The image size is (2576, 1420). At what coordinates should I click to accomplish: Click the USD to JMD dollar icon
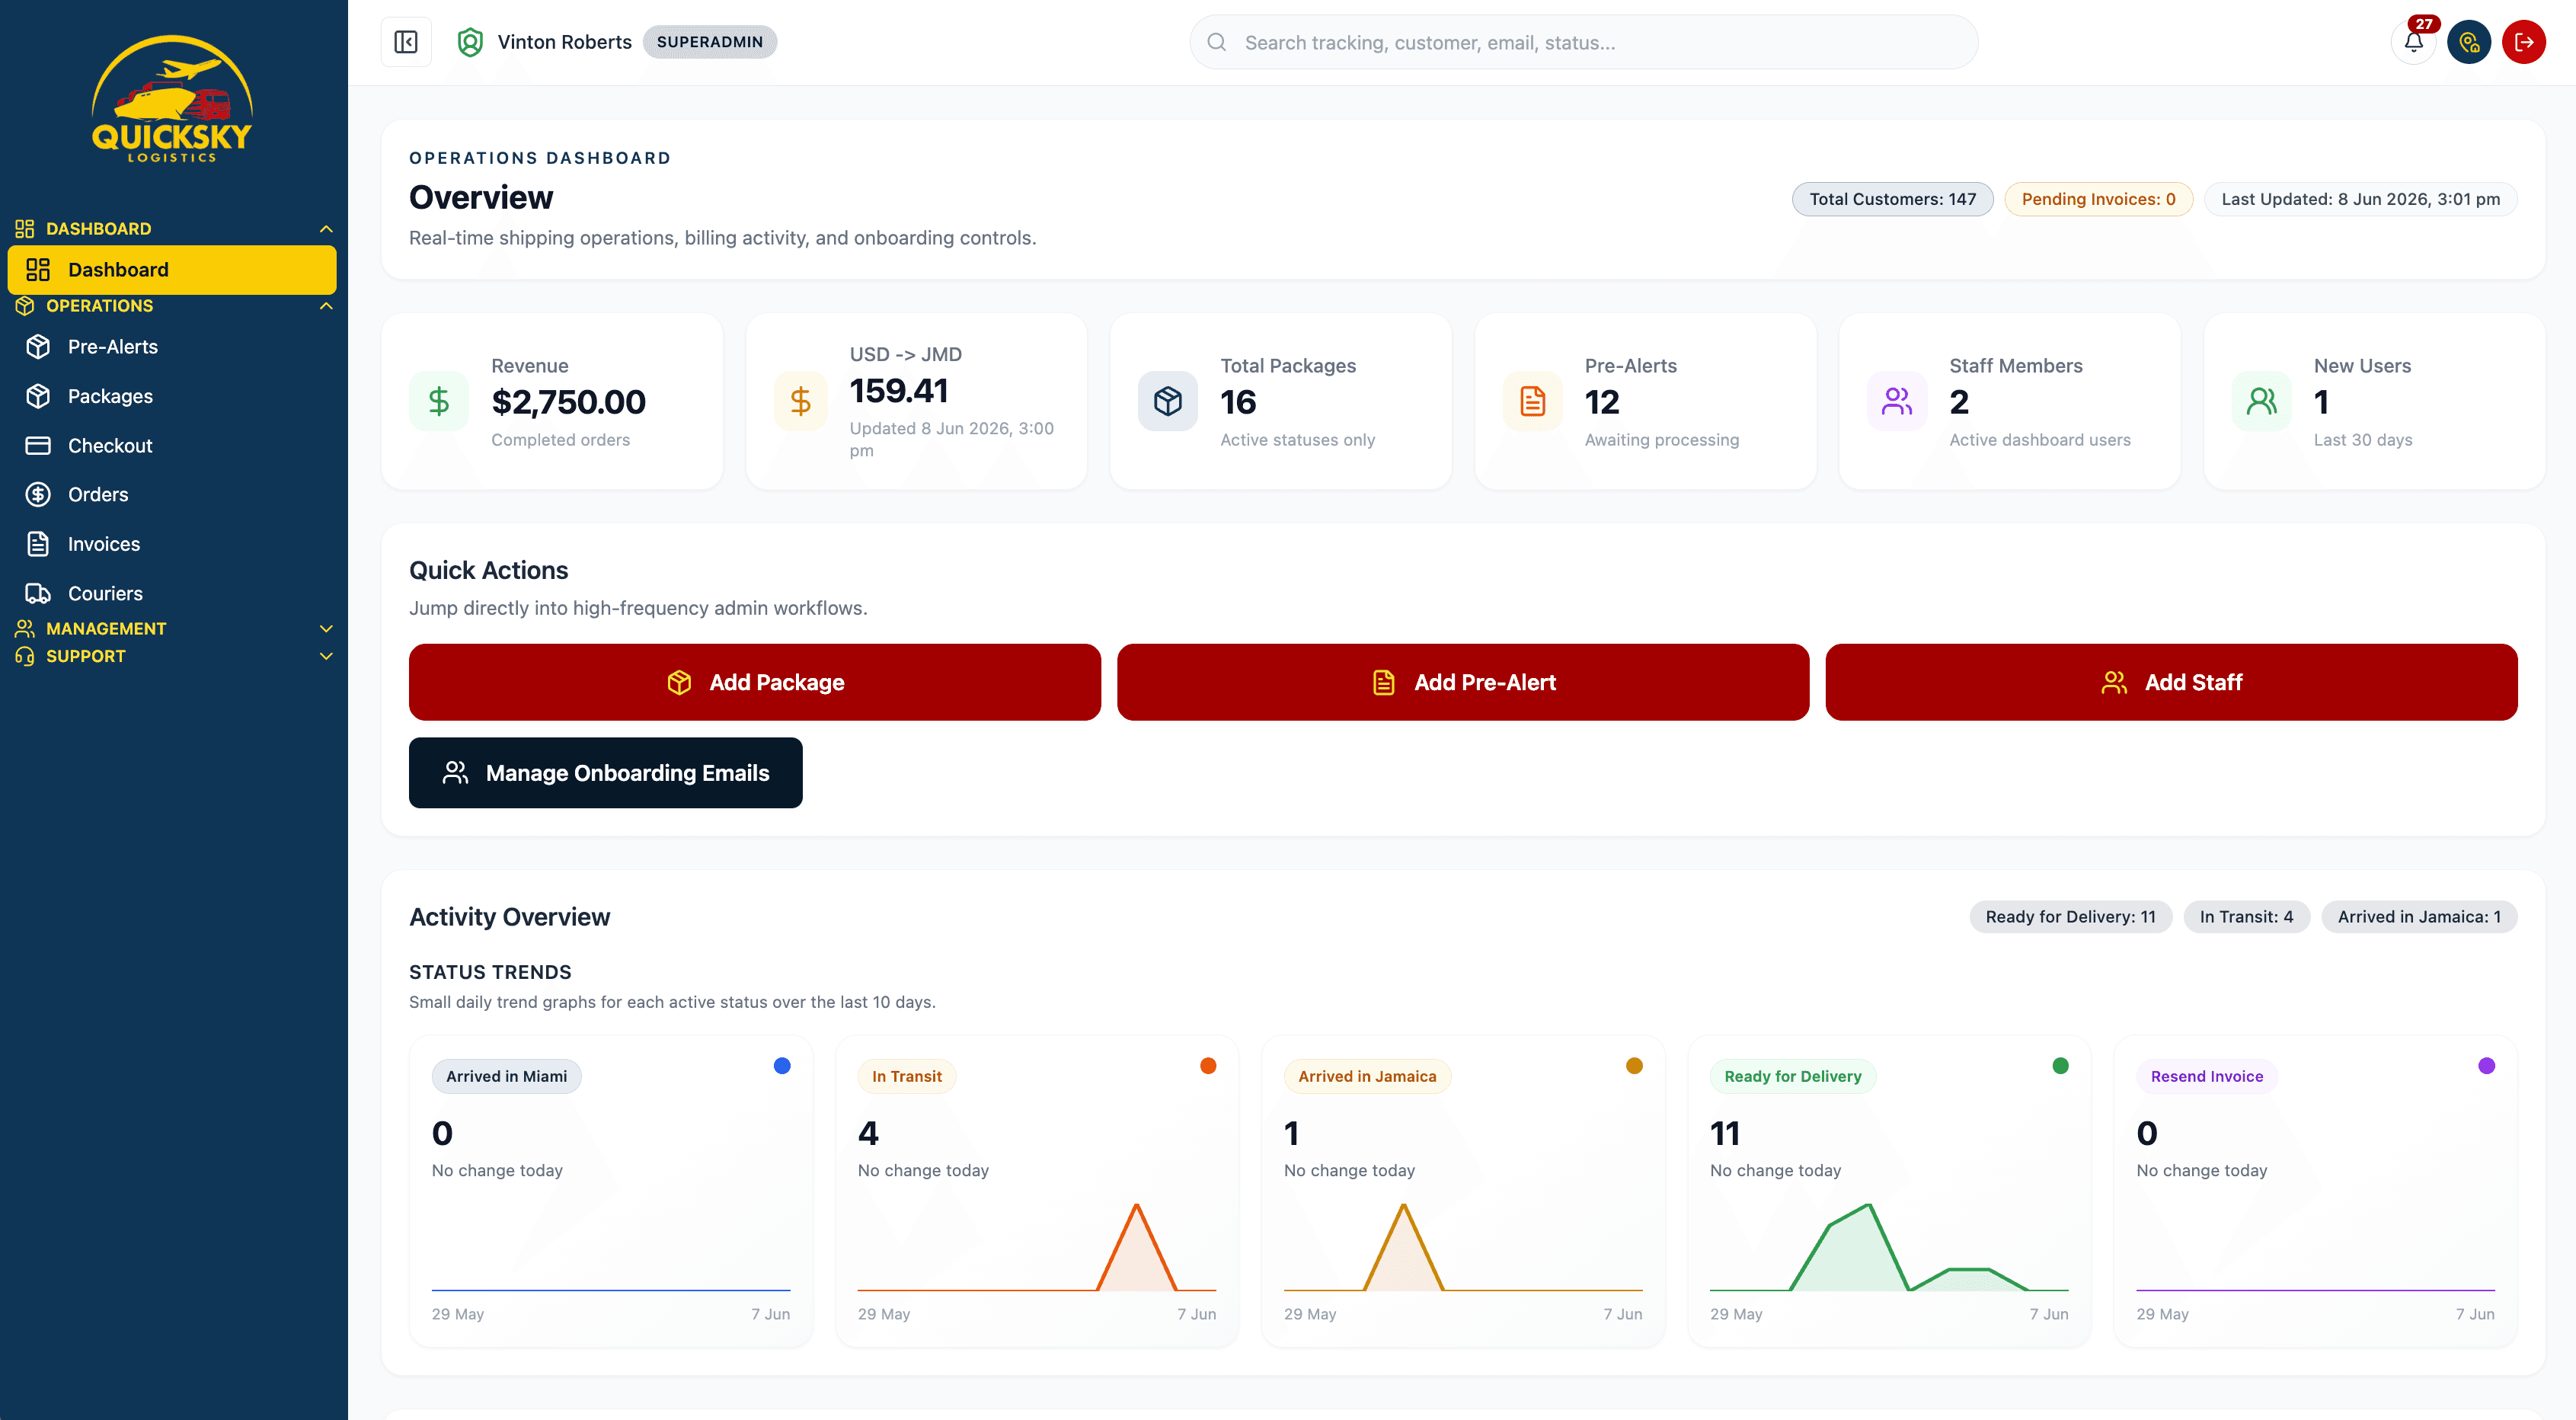tap(801, 402)
